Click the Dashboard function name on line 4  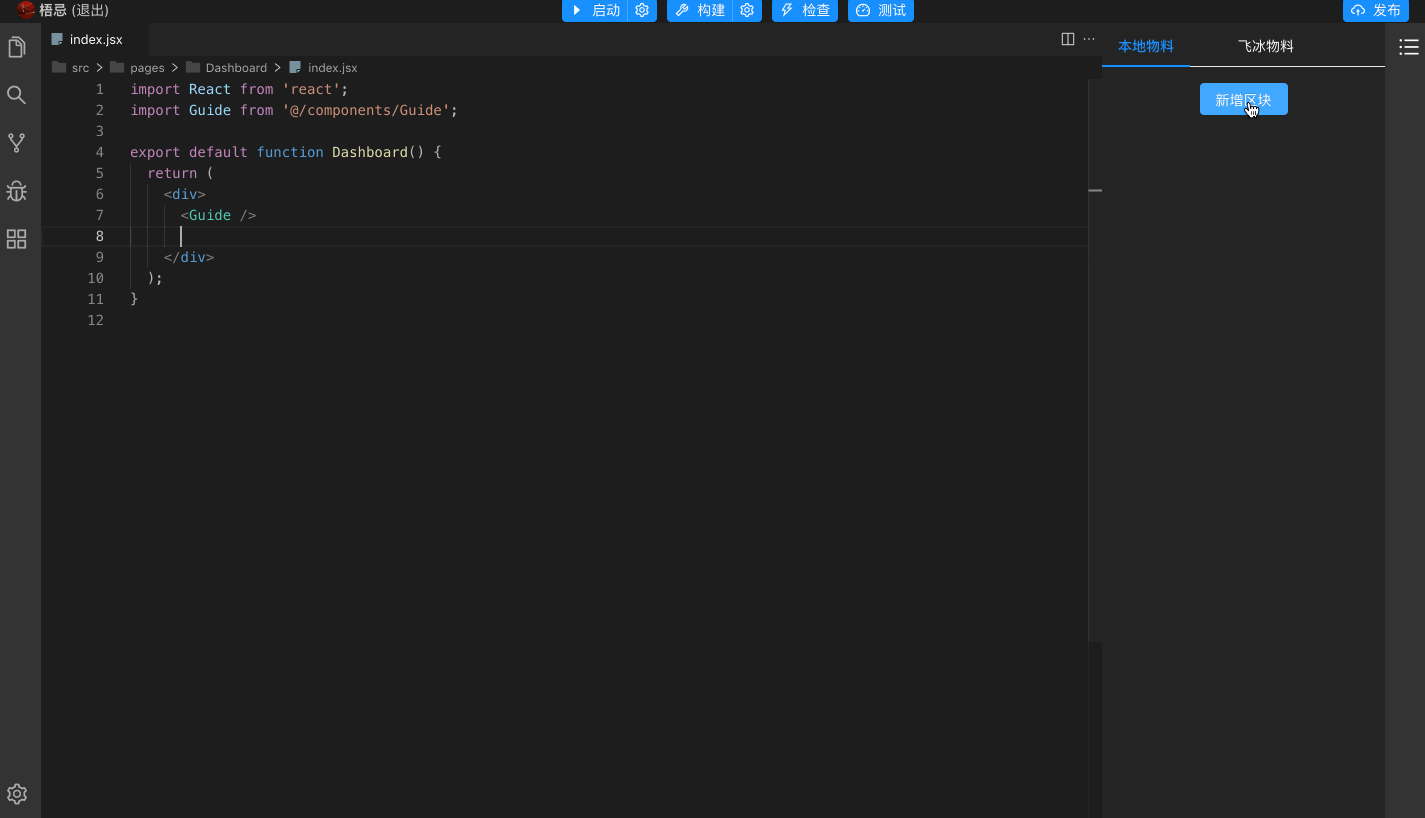[x=370, y=152]
